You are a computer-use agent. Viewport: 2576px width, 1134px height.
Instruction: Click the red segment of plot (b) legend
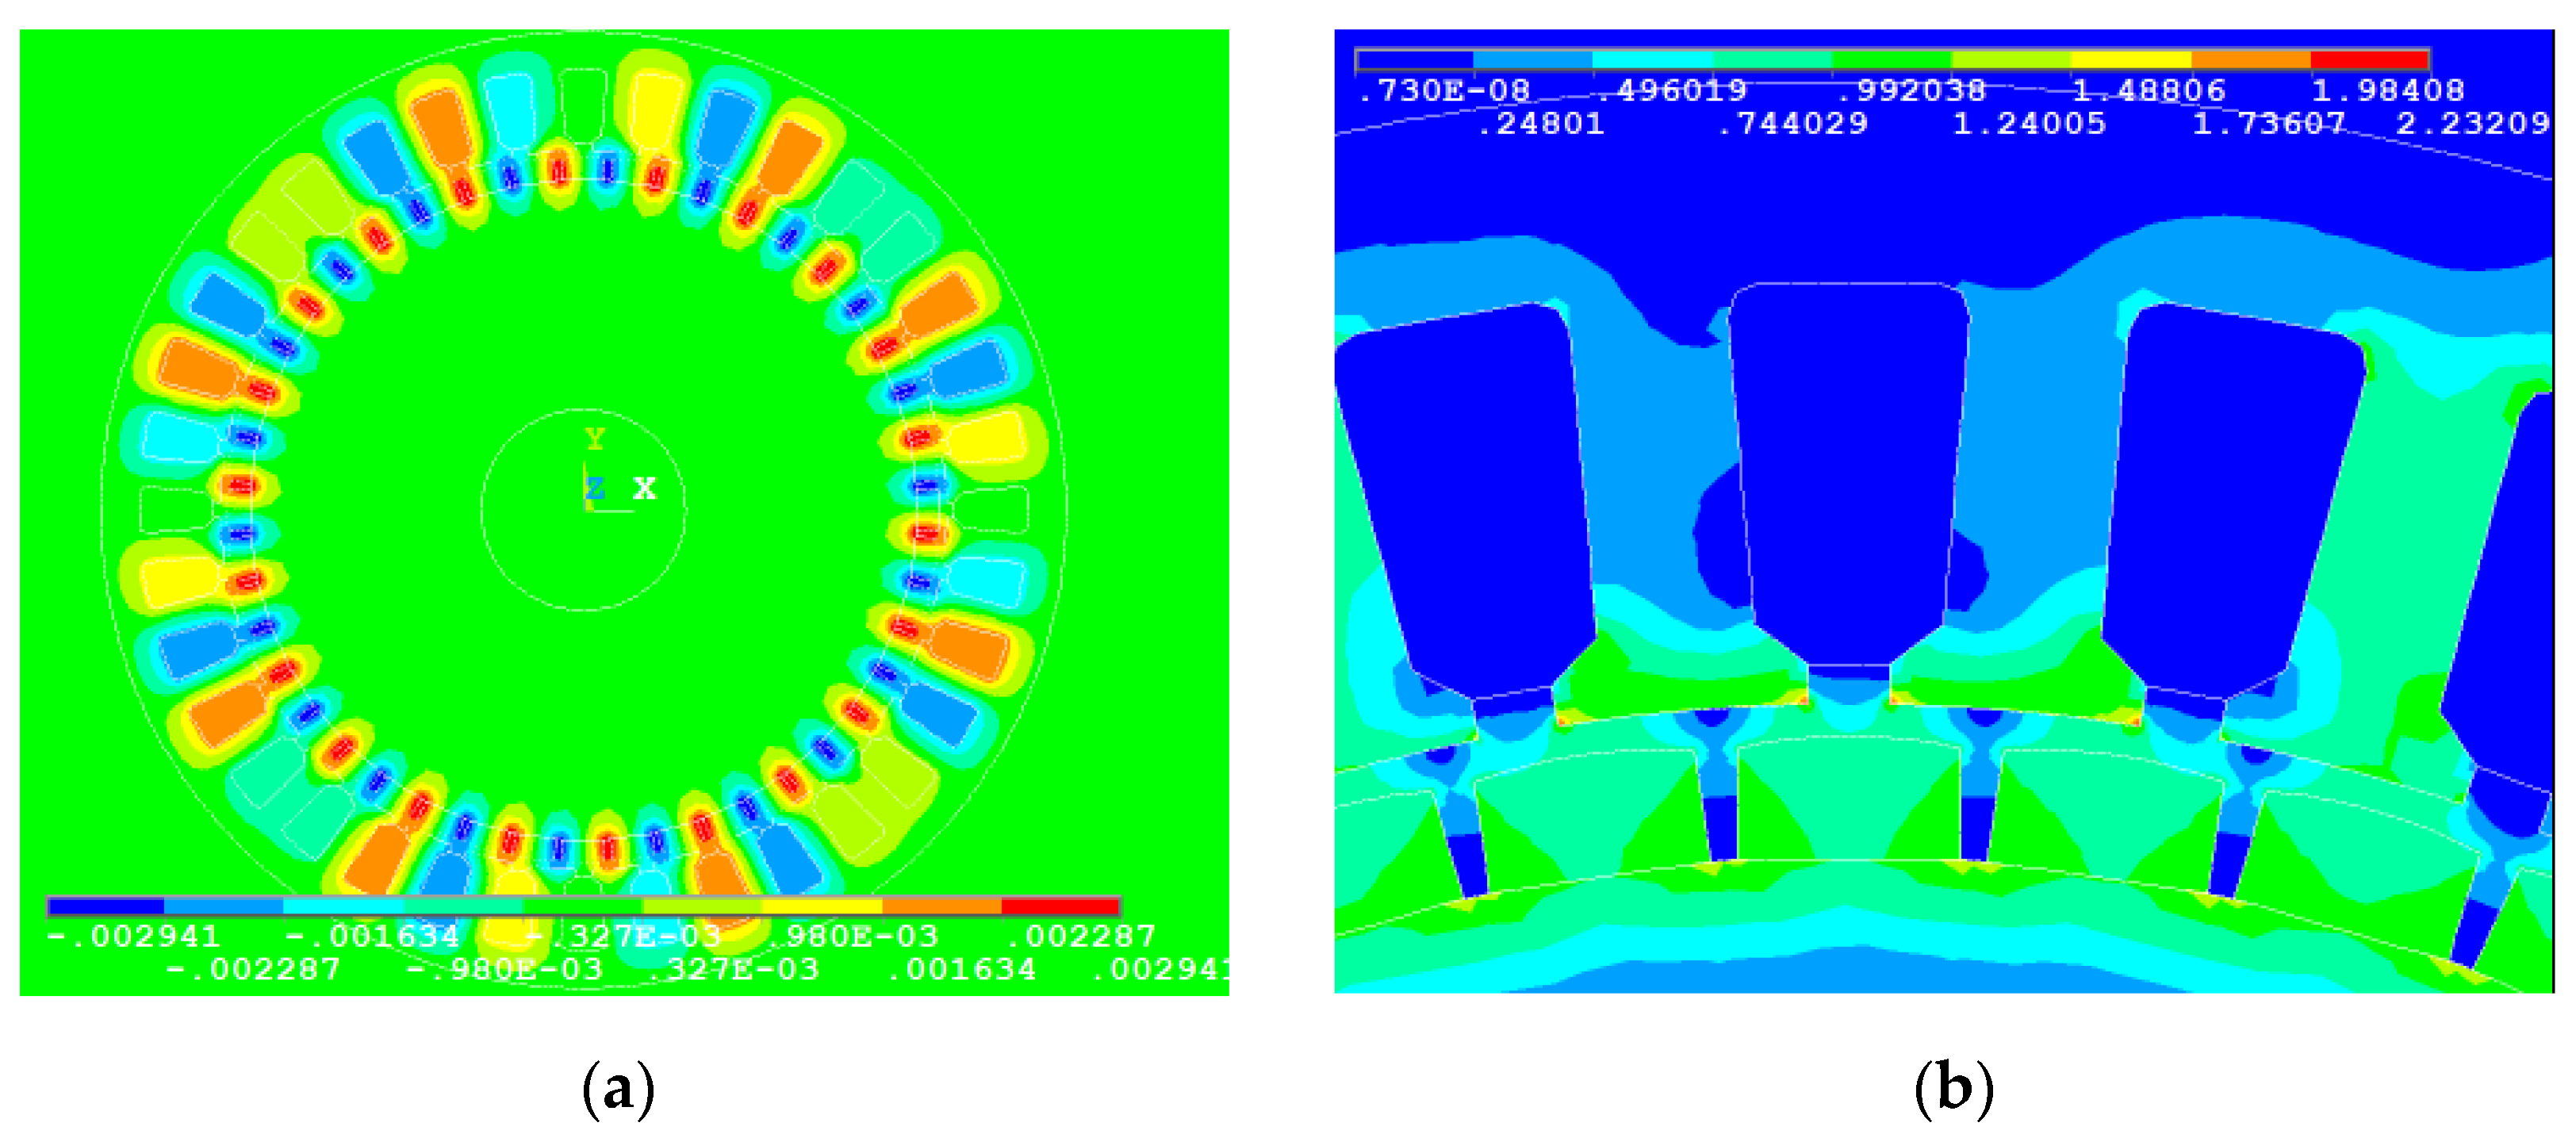2369,60
